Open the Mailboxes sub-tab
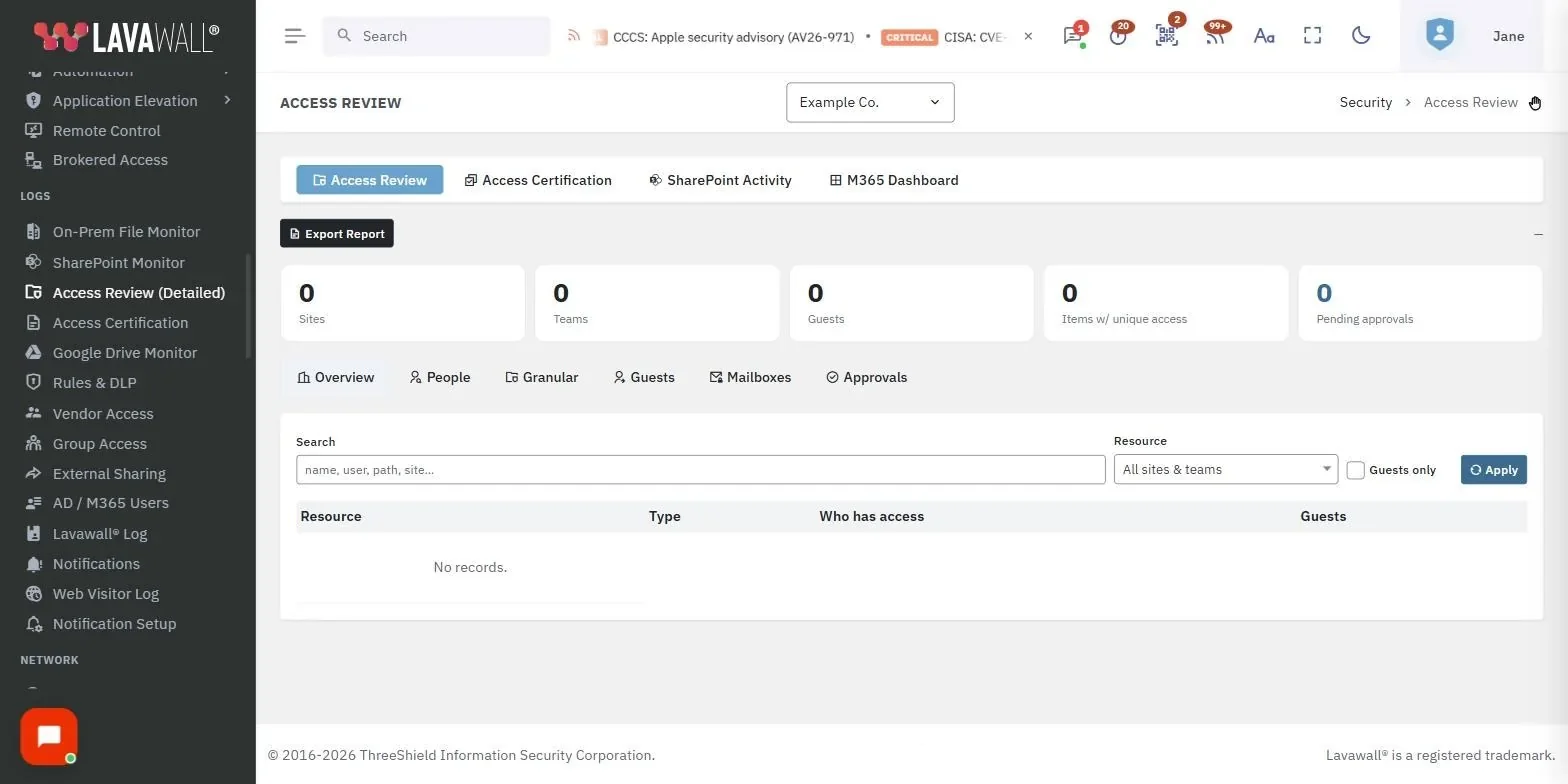1568x784 pixels. pos(750,377)
